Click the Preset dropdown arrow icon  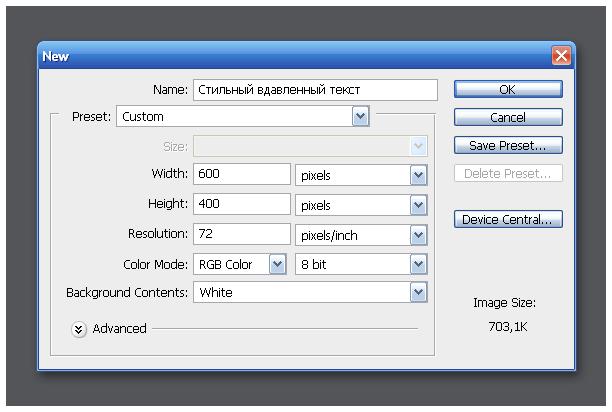point(361,117)
